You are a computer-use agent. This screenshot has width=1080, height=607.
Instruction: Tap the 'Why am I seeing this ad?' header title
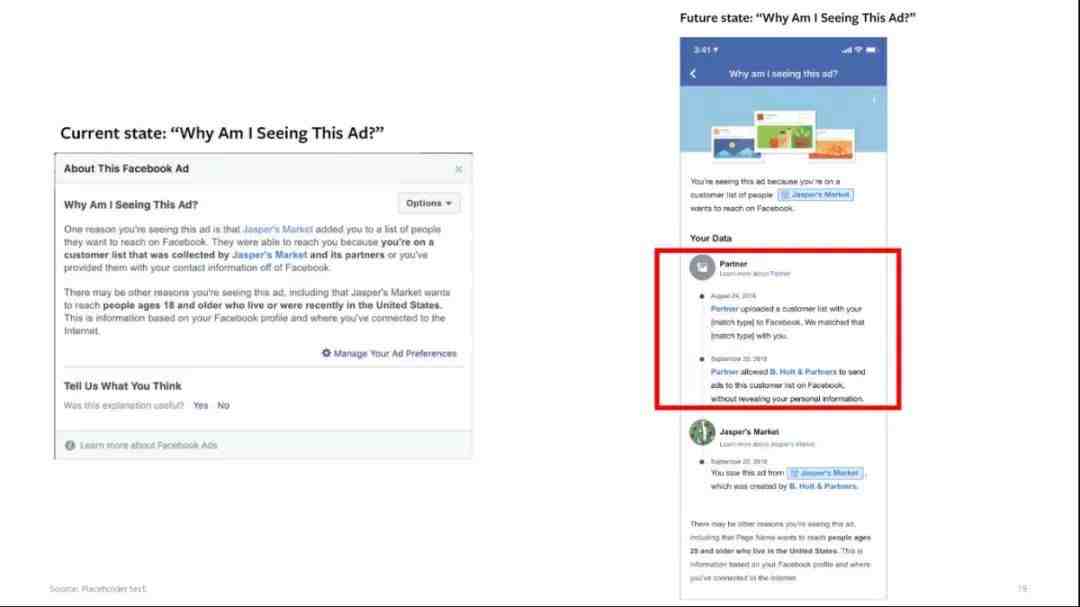(783, 74)
